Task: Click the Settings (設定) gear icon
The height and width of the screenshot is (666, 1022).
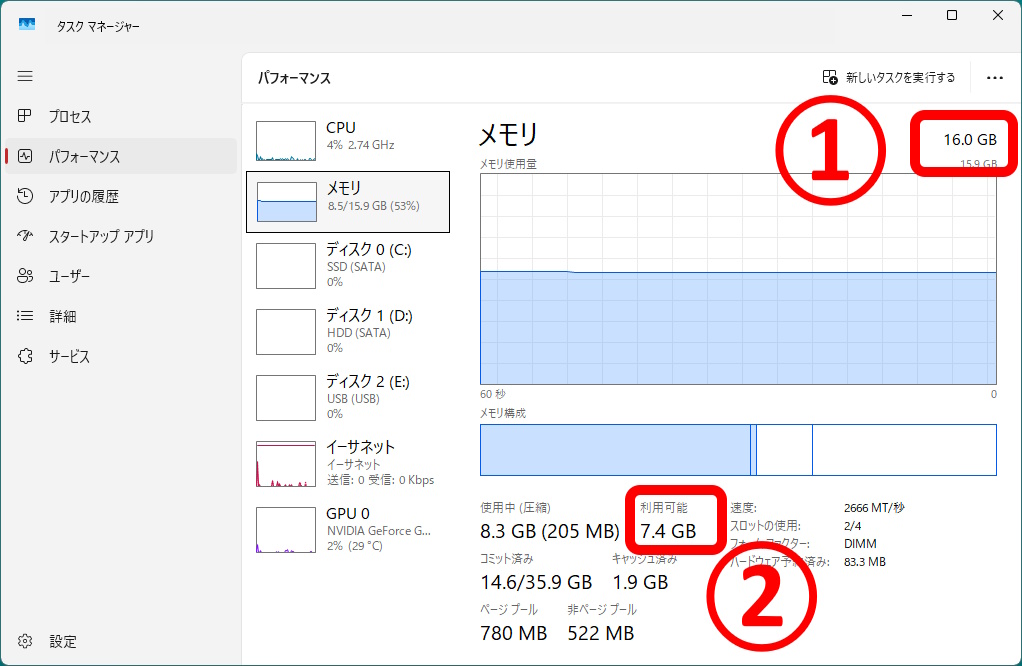Action: (x=25, y=641)
